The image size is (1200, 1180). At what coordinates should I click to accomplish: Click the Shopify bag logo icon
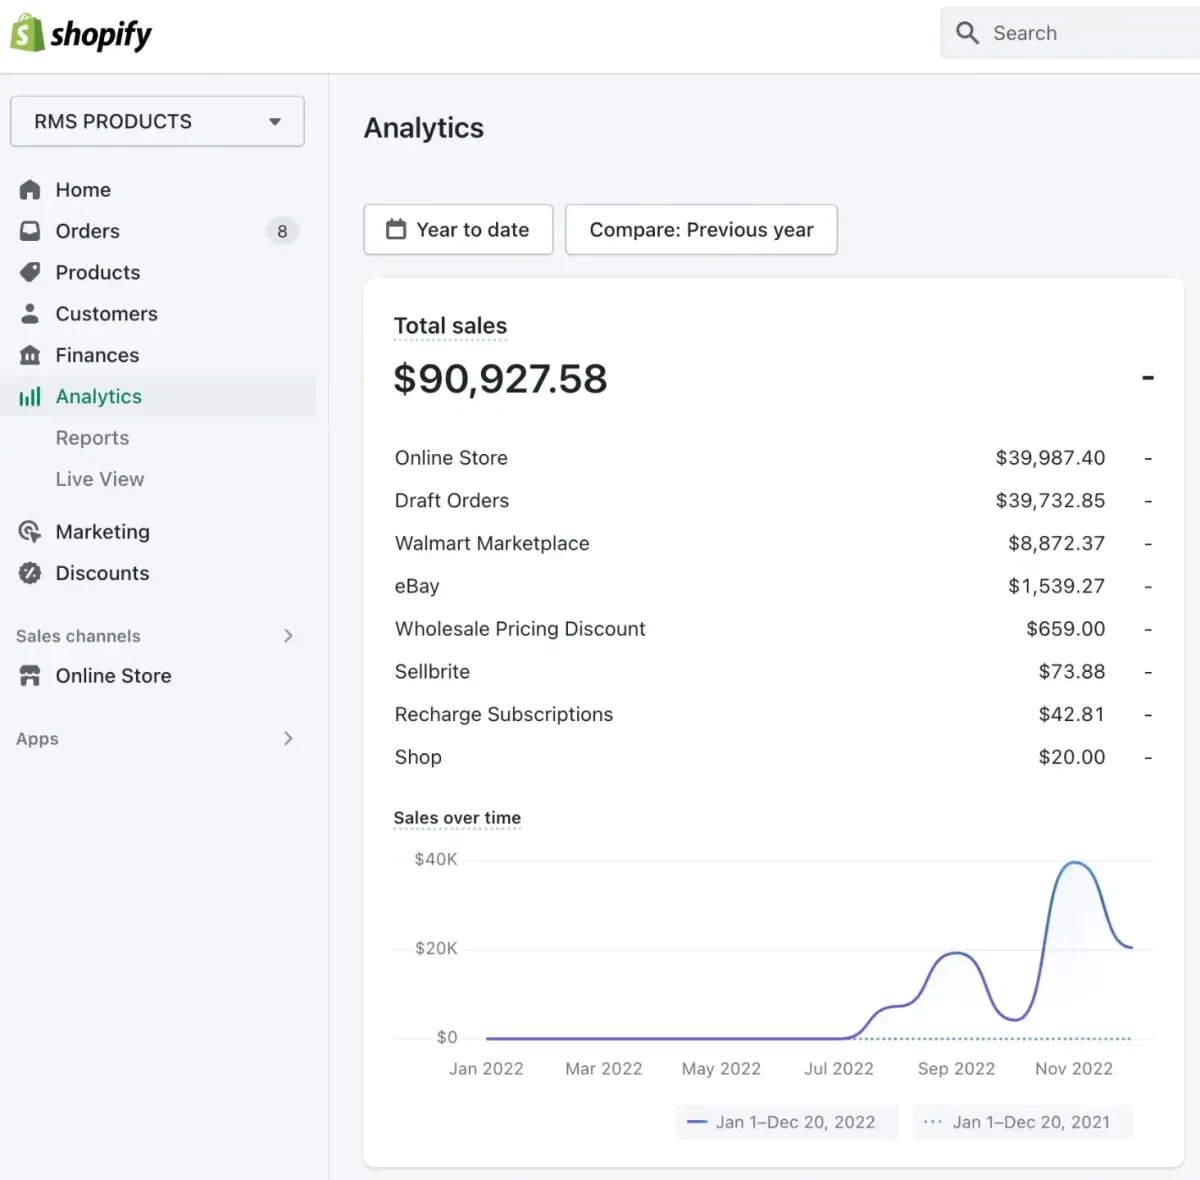27,34
